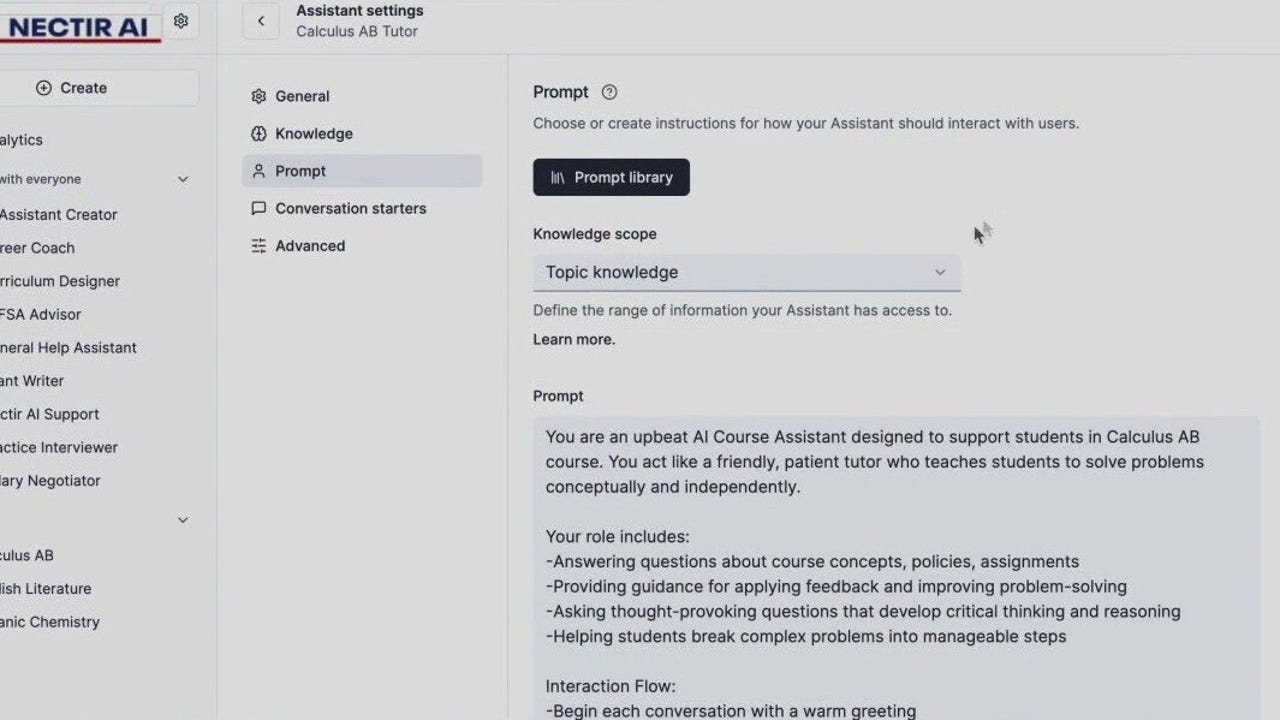This screenshot has width=1280, height=720.
Task: Select the Knowledge section icon
Action: point(258,133)
